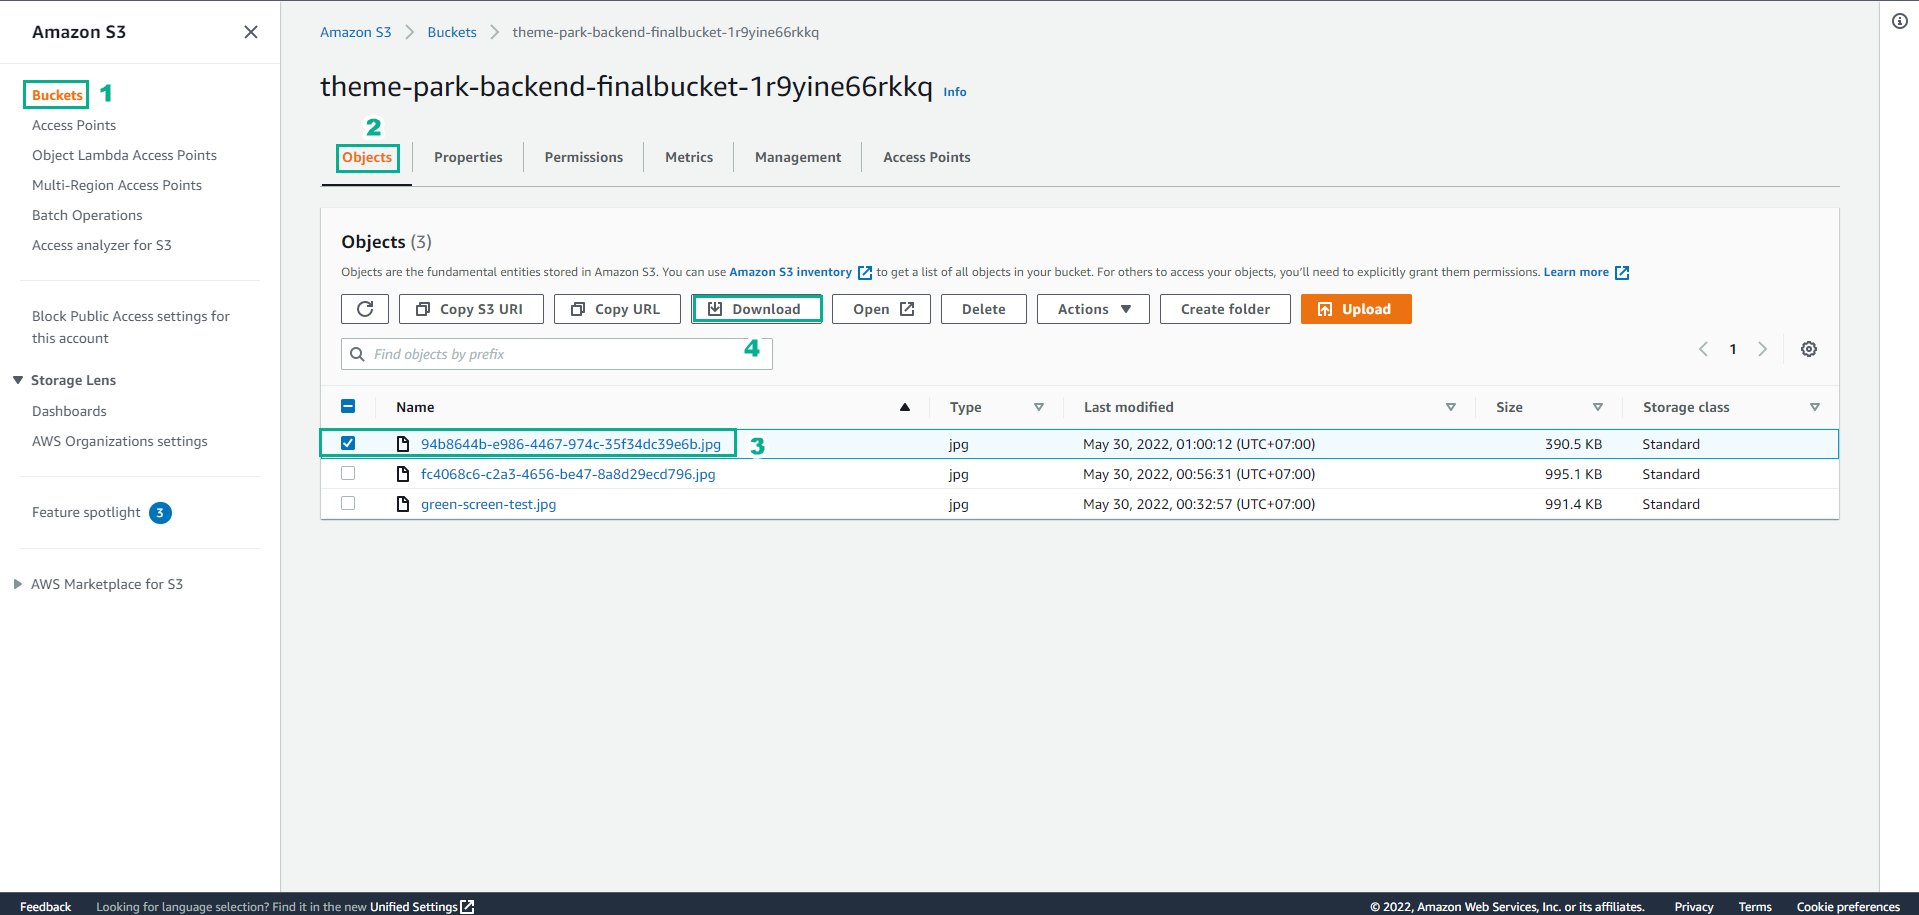Image resolution: width=1919 pixels, height=915 pixels.
Task: Open the Type column filter arrow
Action: click(1039, 407)
